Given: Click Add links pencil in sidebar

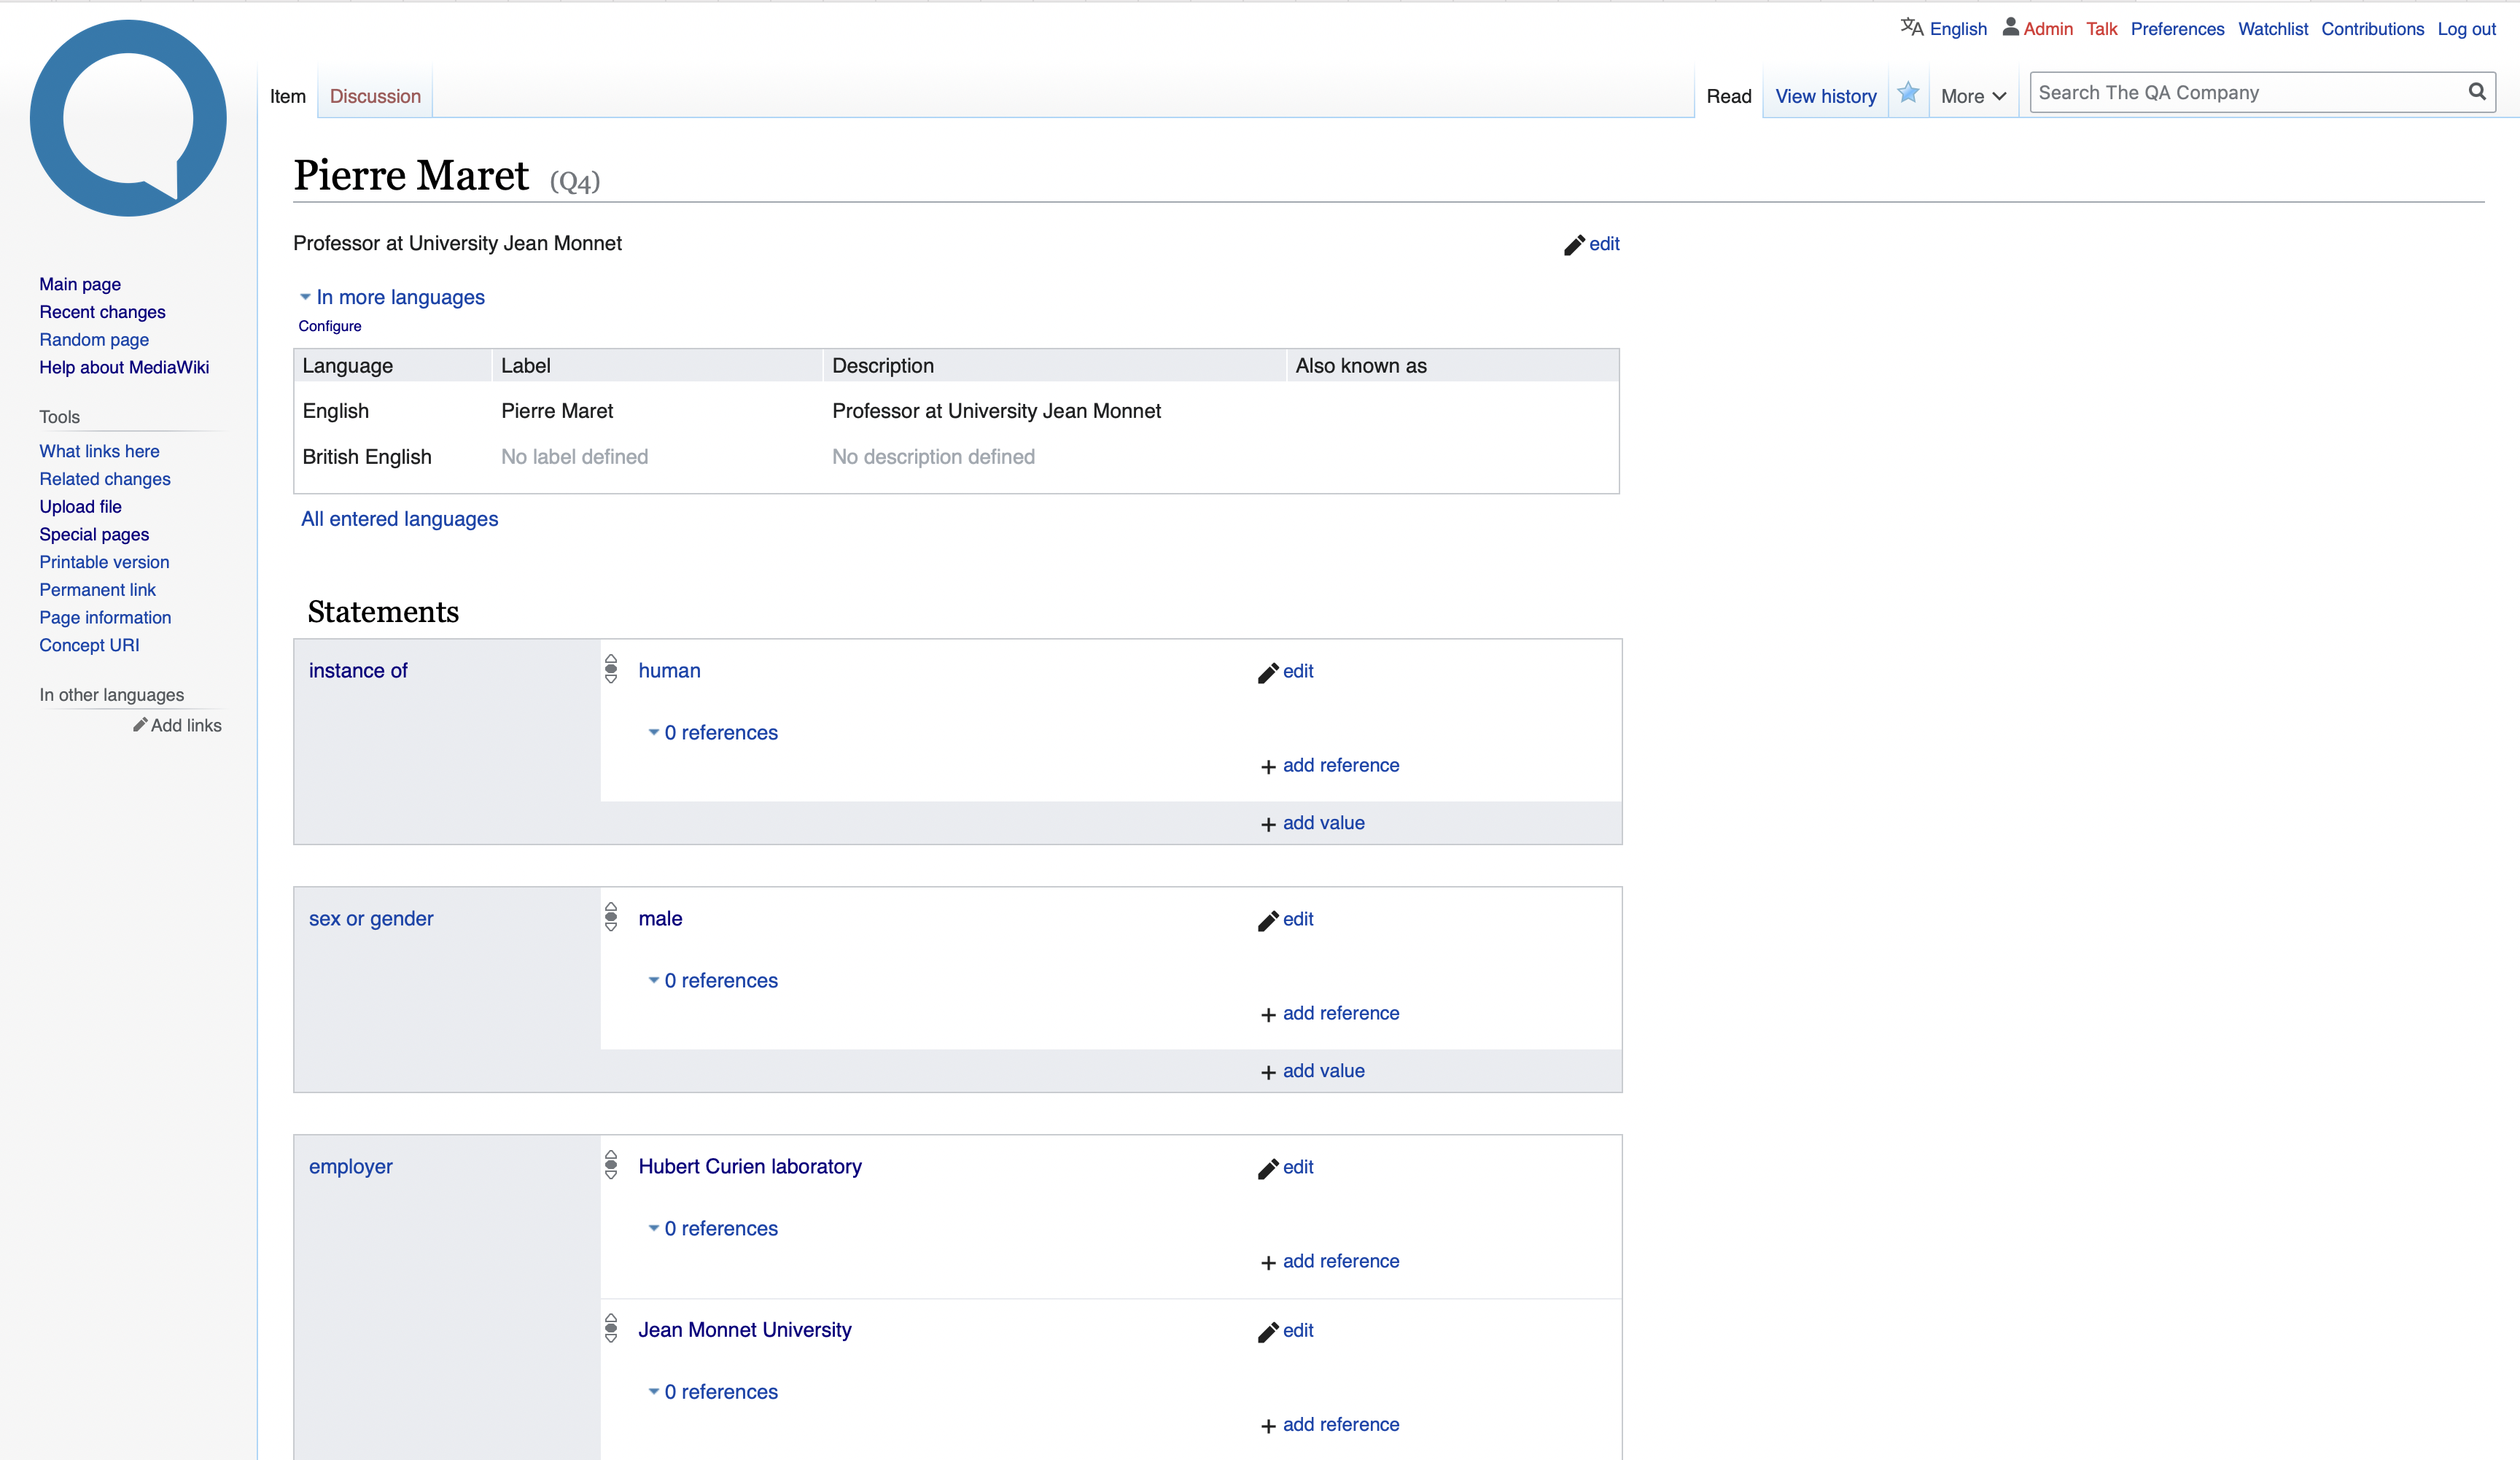Looking at the screenshot, I should click(x=177, y=725).
